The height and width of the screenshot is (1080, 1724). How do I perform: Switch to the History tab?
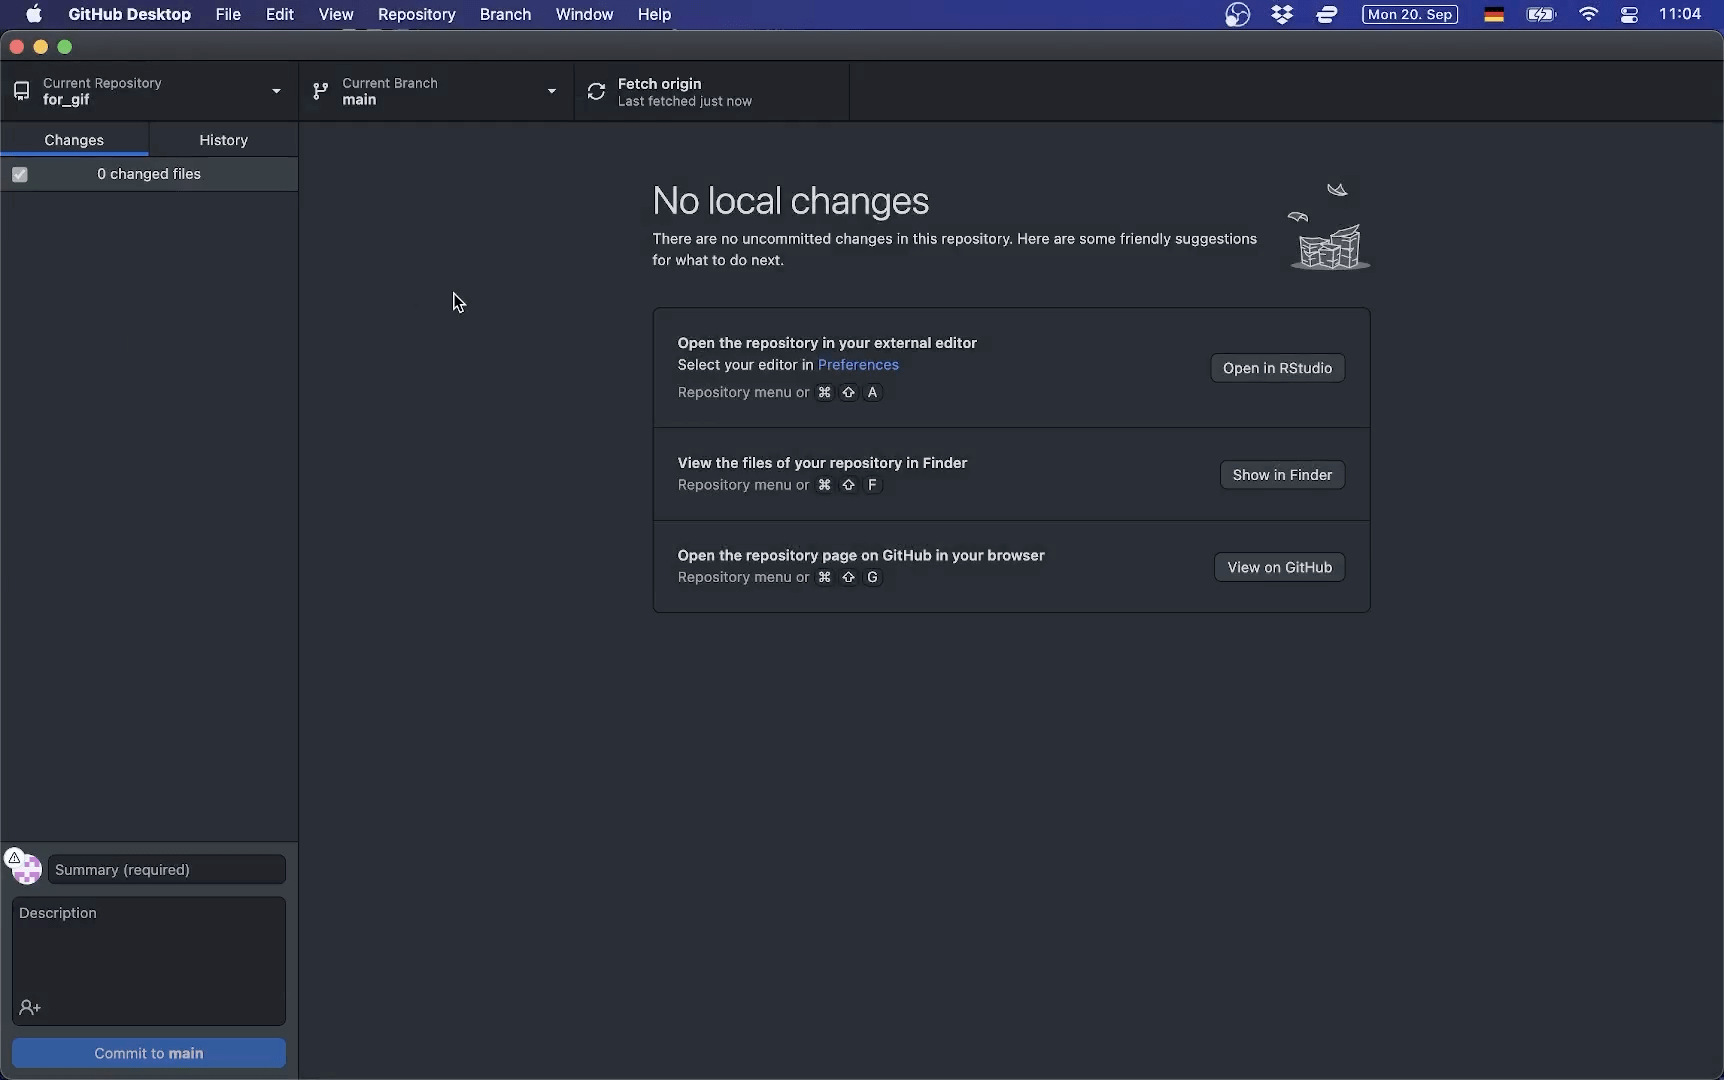pyautogui.click(x=223, y=140)
